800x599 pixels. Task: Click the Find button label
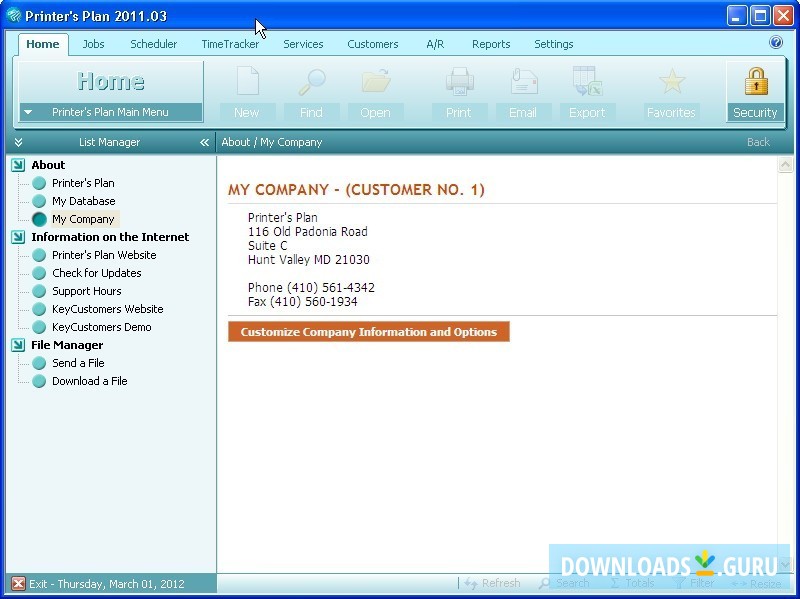(x=311, y=112)
